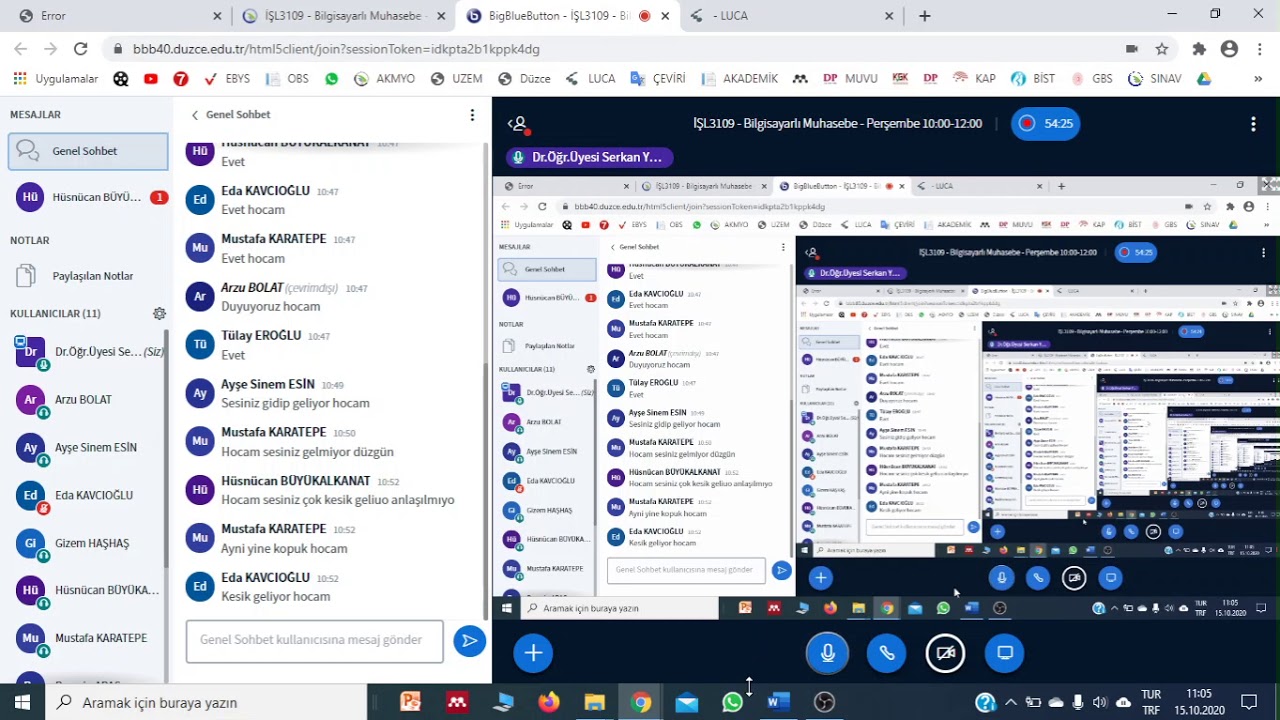Click presenter Dr.Öğr.Üyesi Serkan Y... talking indicator

tap(589, 157)
